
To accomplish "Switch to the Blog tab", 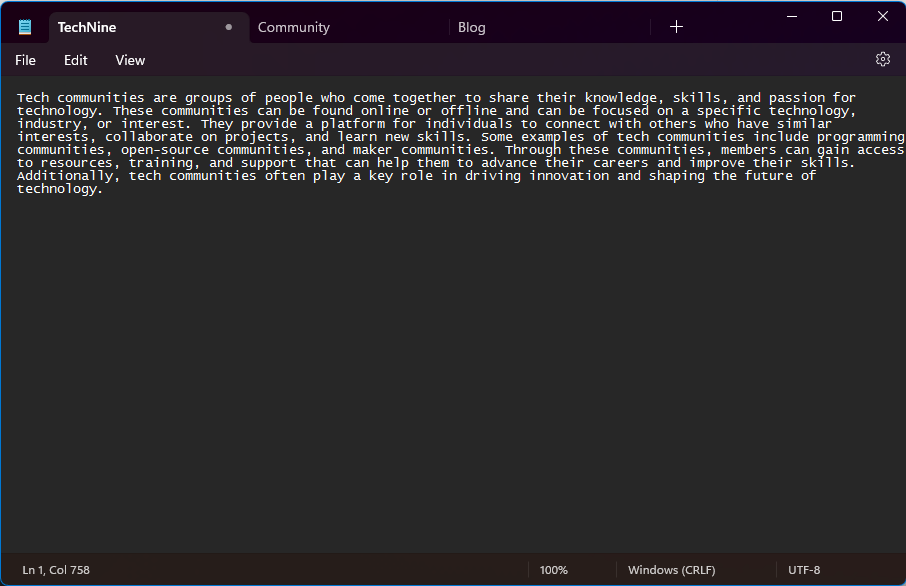I will click(x=471, y=27).
